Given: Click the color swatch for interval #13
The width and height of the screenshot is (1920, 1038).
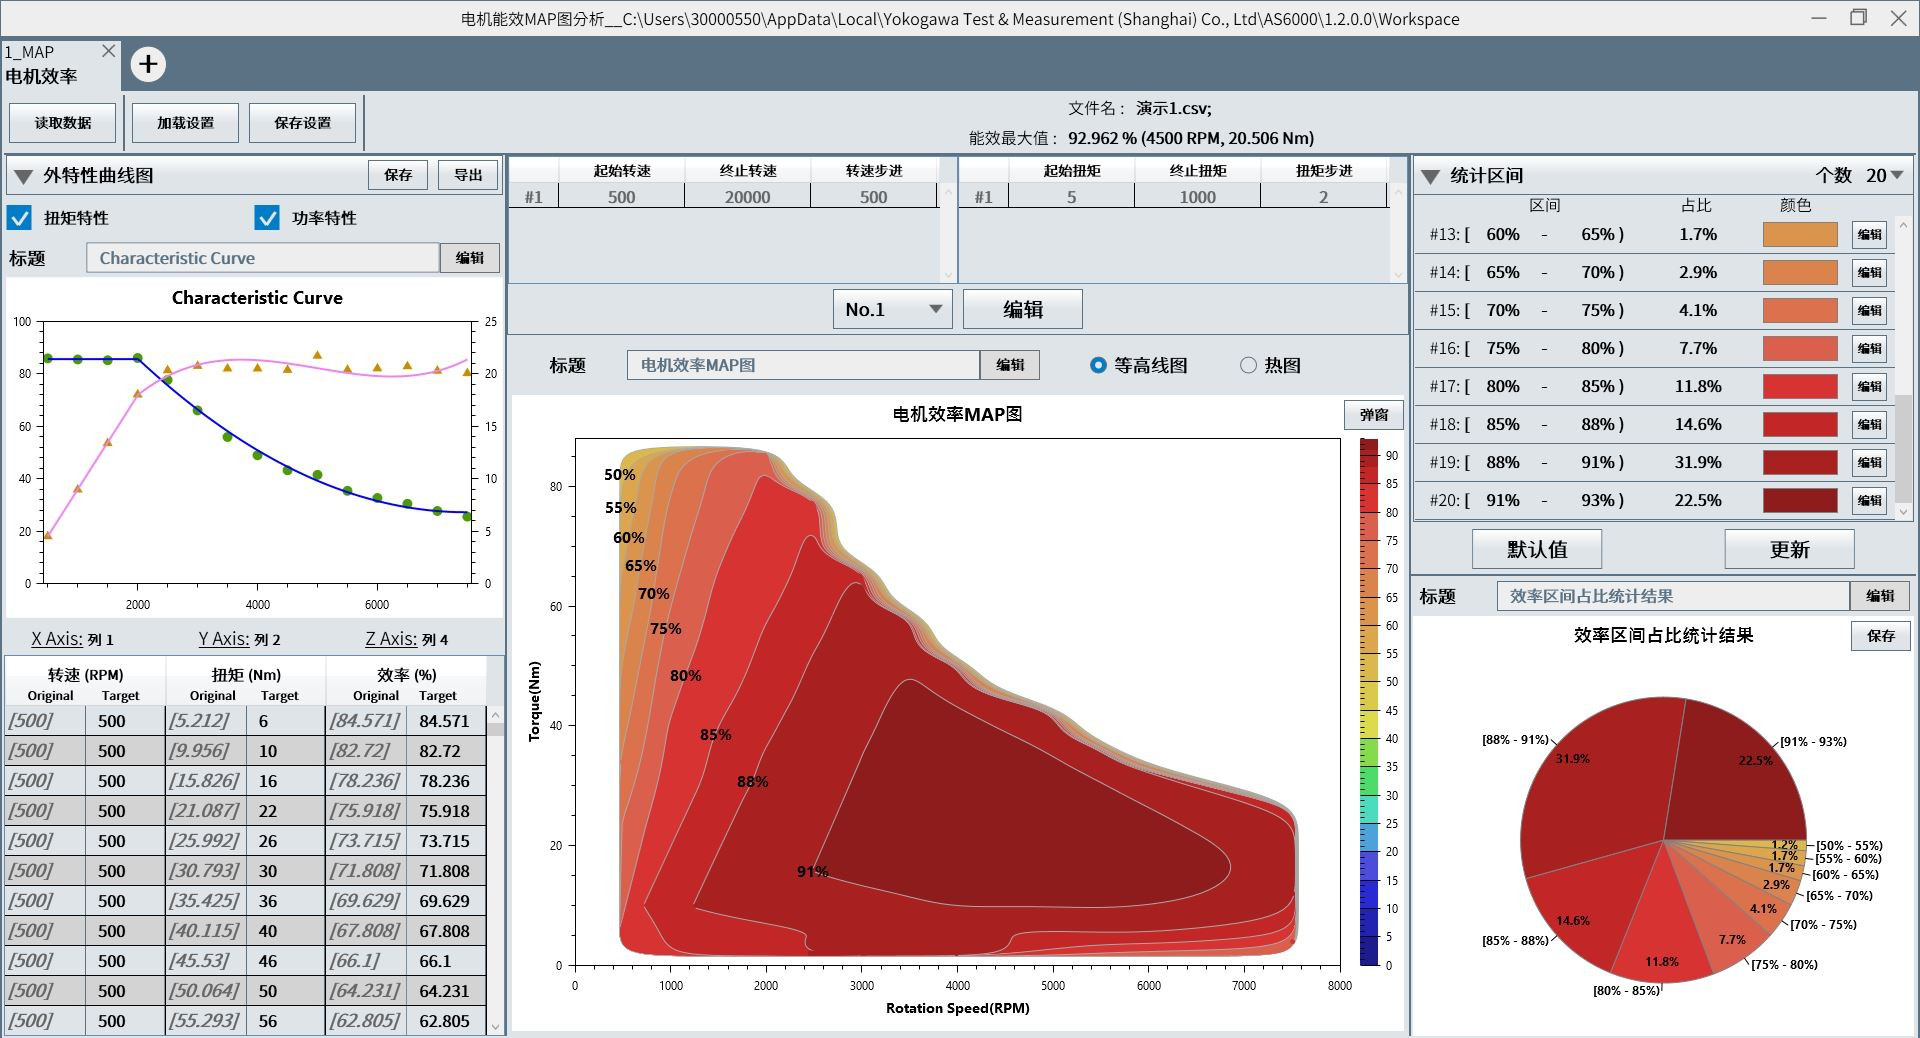Looking at the screenshot, I should pyautogui.click(x=1800, y=235).
